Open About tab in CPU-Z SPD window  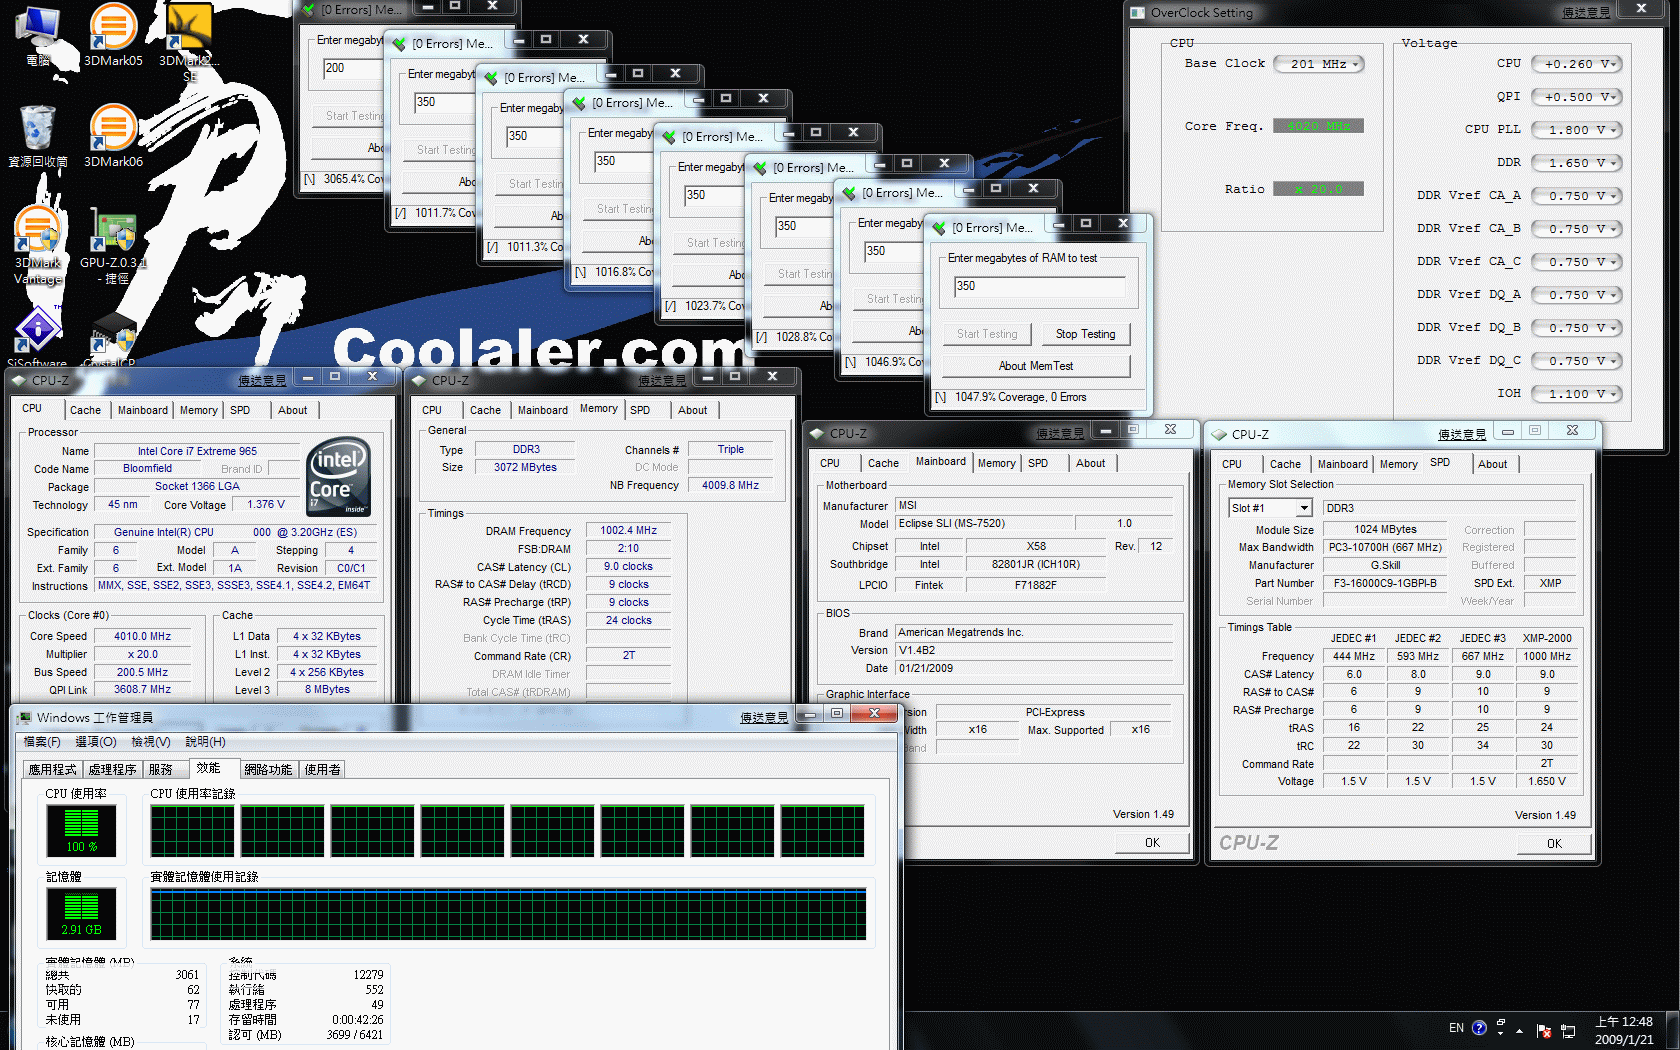pos(1493,465)
